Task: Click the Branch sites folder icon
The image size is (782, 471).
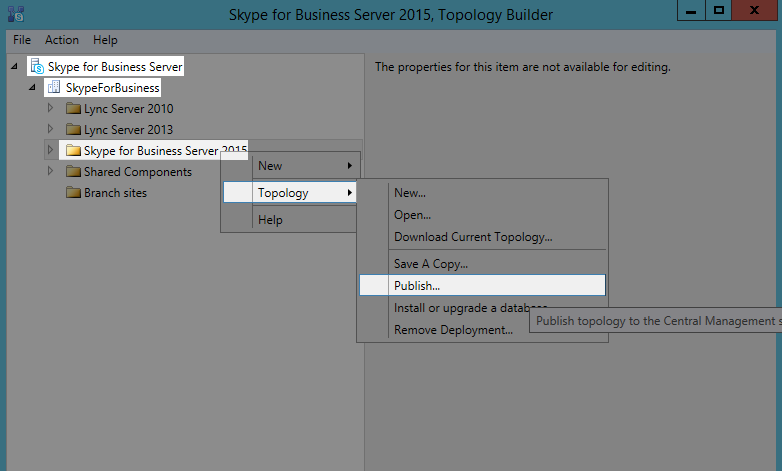Action: pyautogui.click(x=73, y=192)
